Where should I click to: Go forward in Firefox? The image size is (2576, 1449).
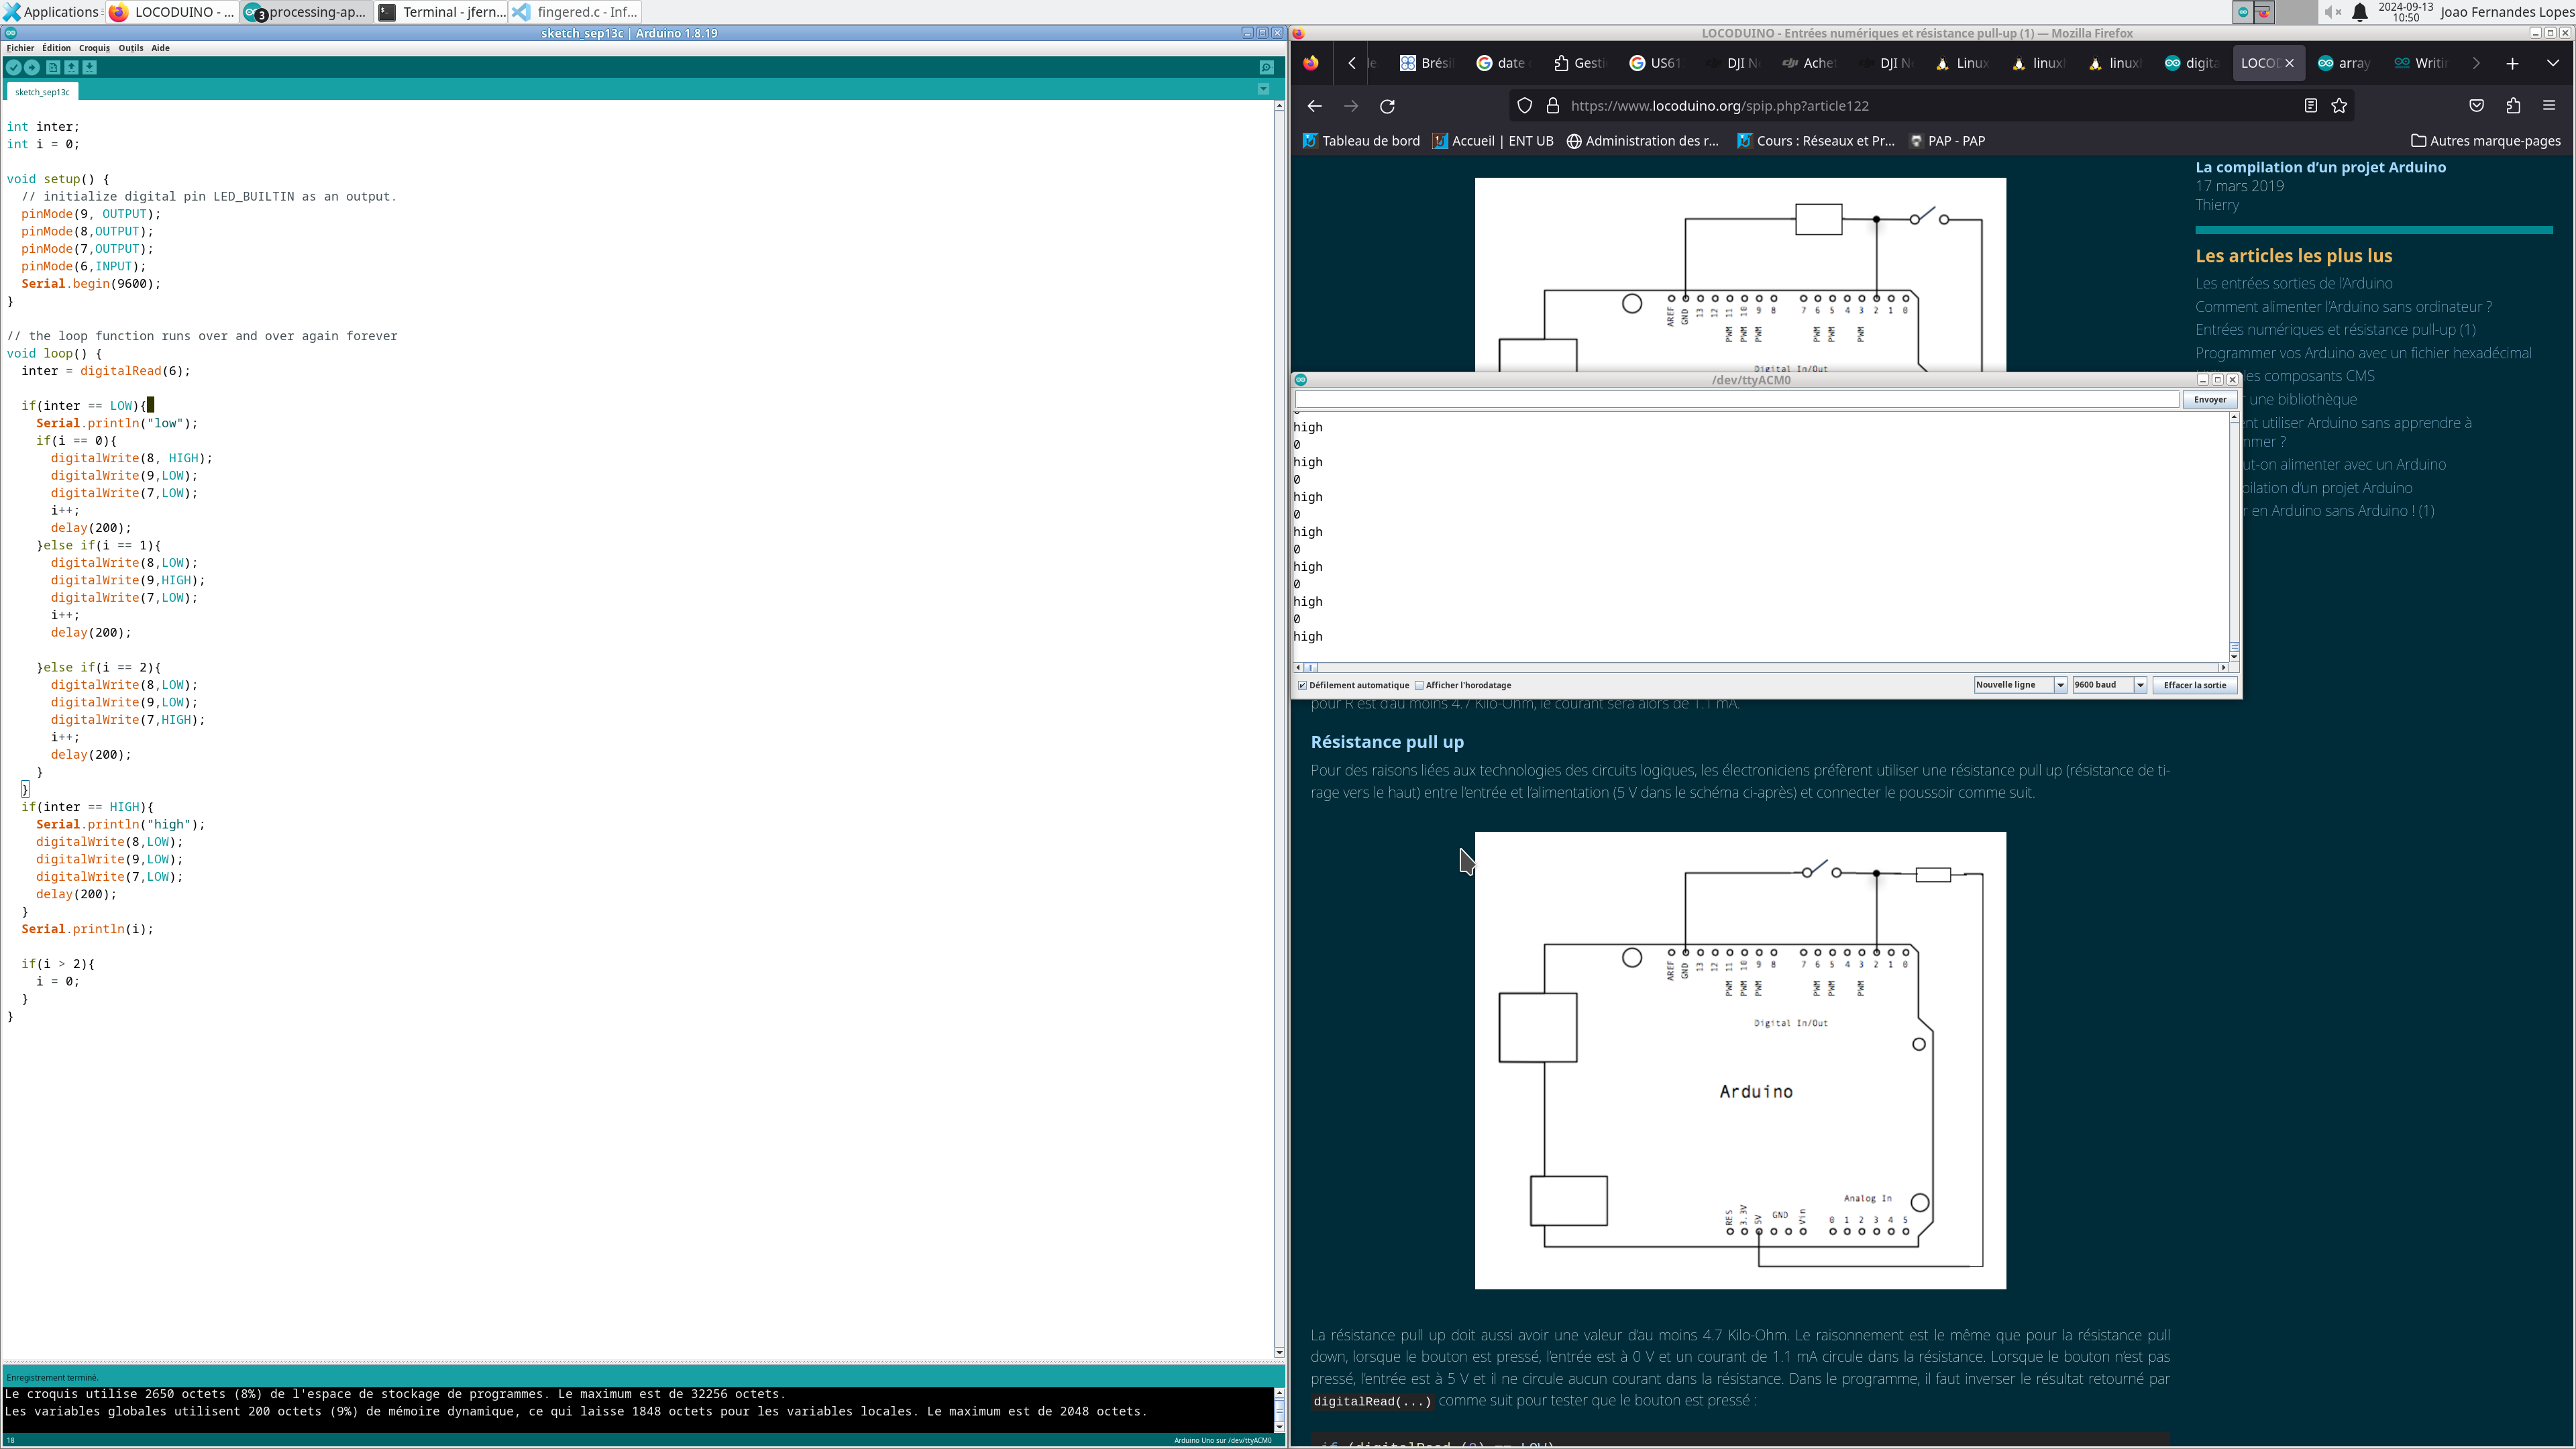(1351, 106)
